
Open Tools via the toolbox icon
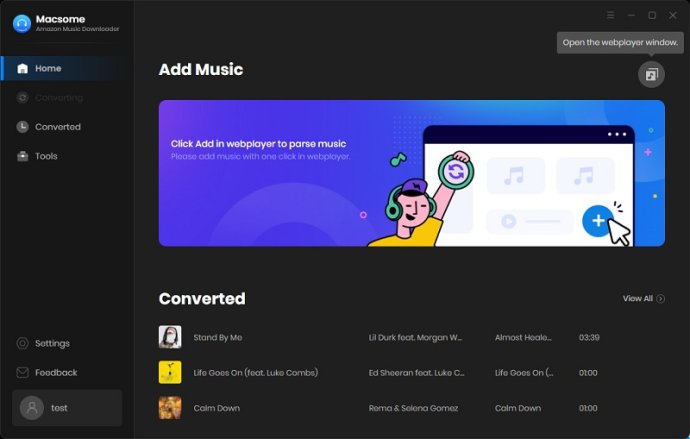pos(22,156)
